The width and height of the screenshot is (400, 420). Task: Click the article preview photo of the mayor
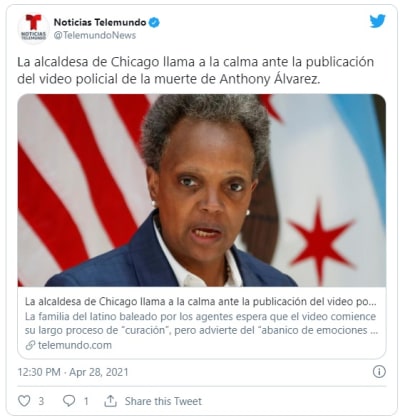[202, 190]
